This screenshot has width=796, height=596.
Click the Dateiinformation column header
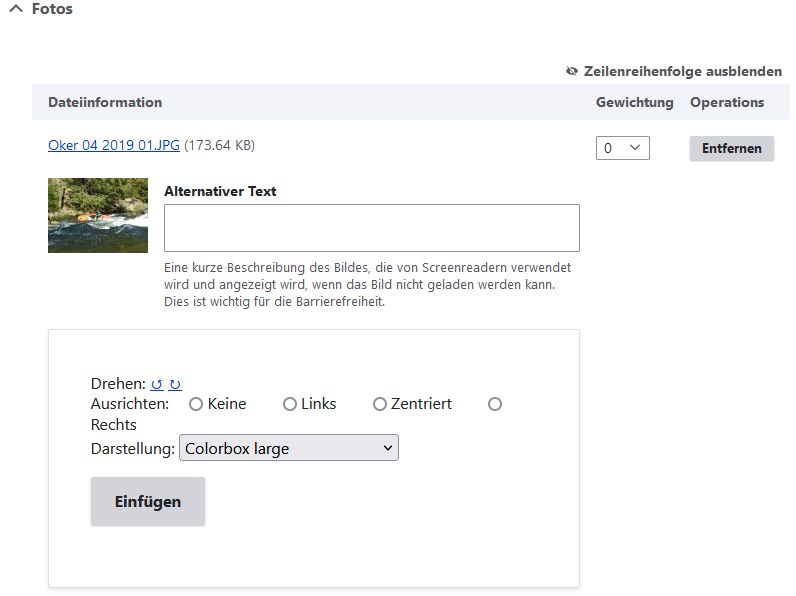pos(105,102)
